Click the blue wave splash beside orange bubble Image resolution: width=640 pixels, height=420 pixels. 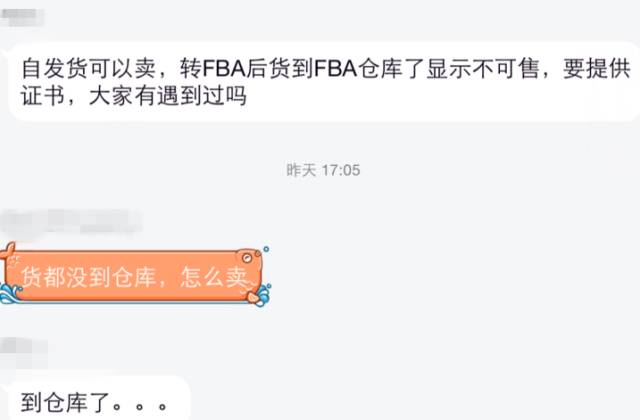pyautogui.click(x=9, y=294)
